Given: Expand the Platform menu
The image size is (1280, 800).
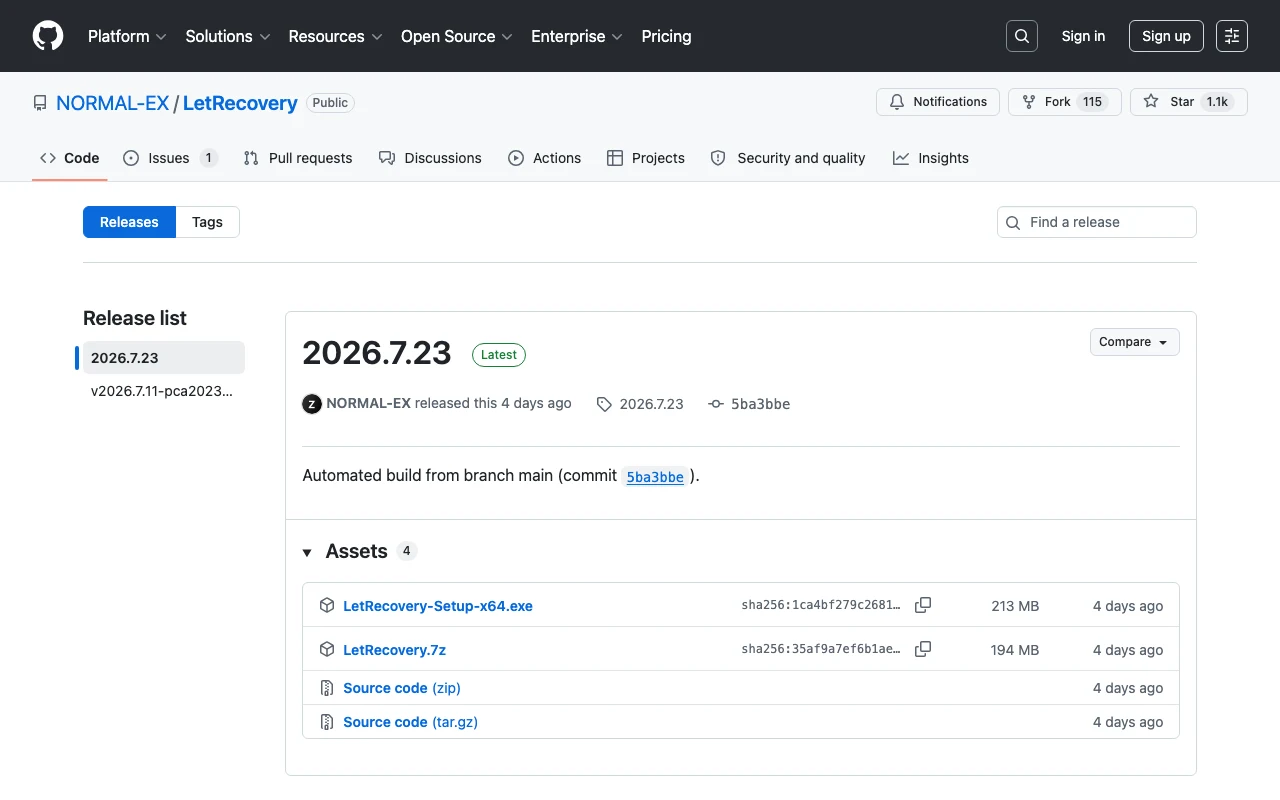Looking at the screenshot, I should (x=126, y=36).
